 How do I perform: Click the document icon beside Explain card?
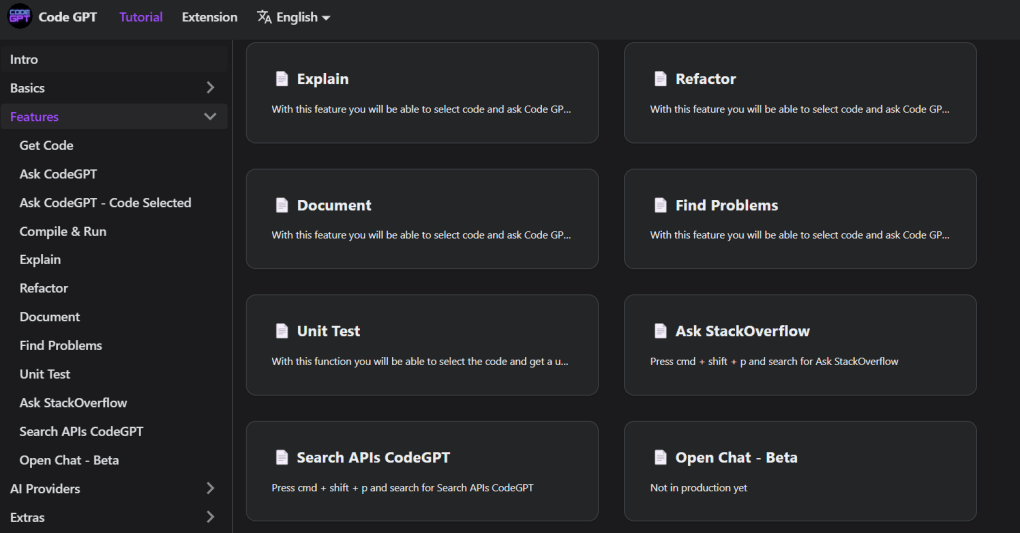(x=282, y=79)
